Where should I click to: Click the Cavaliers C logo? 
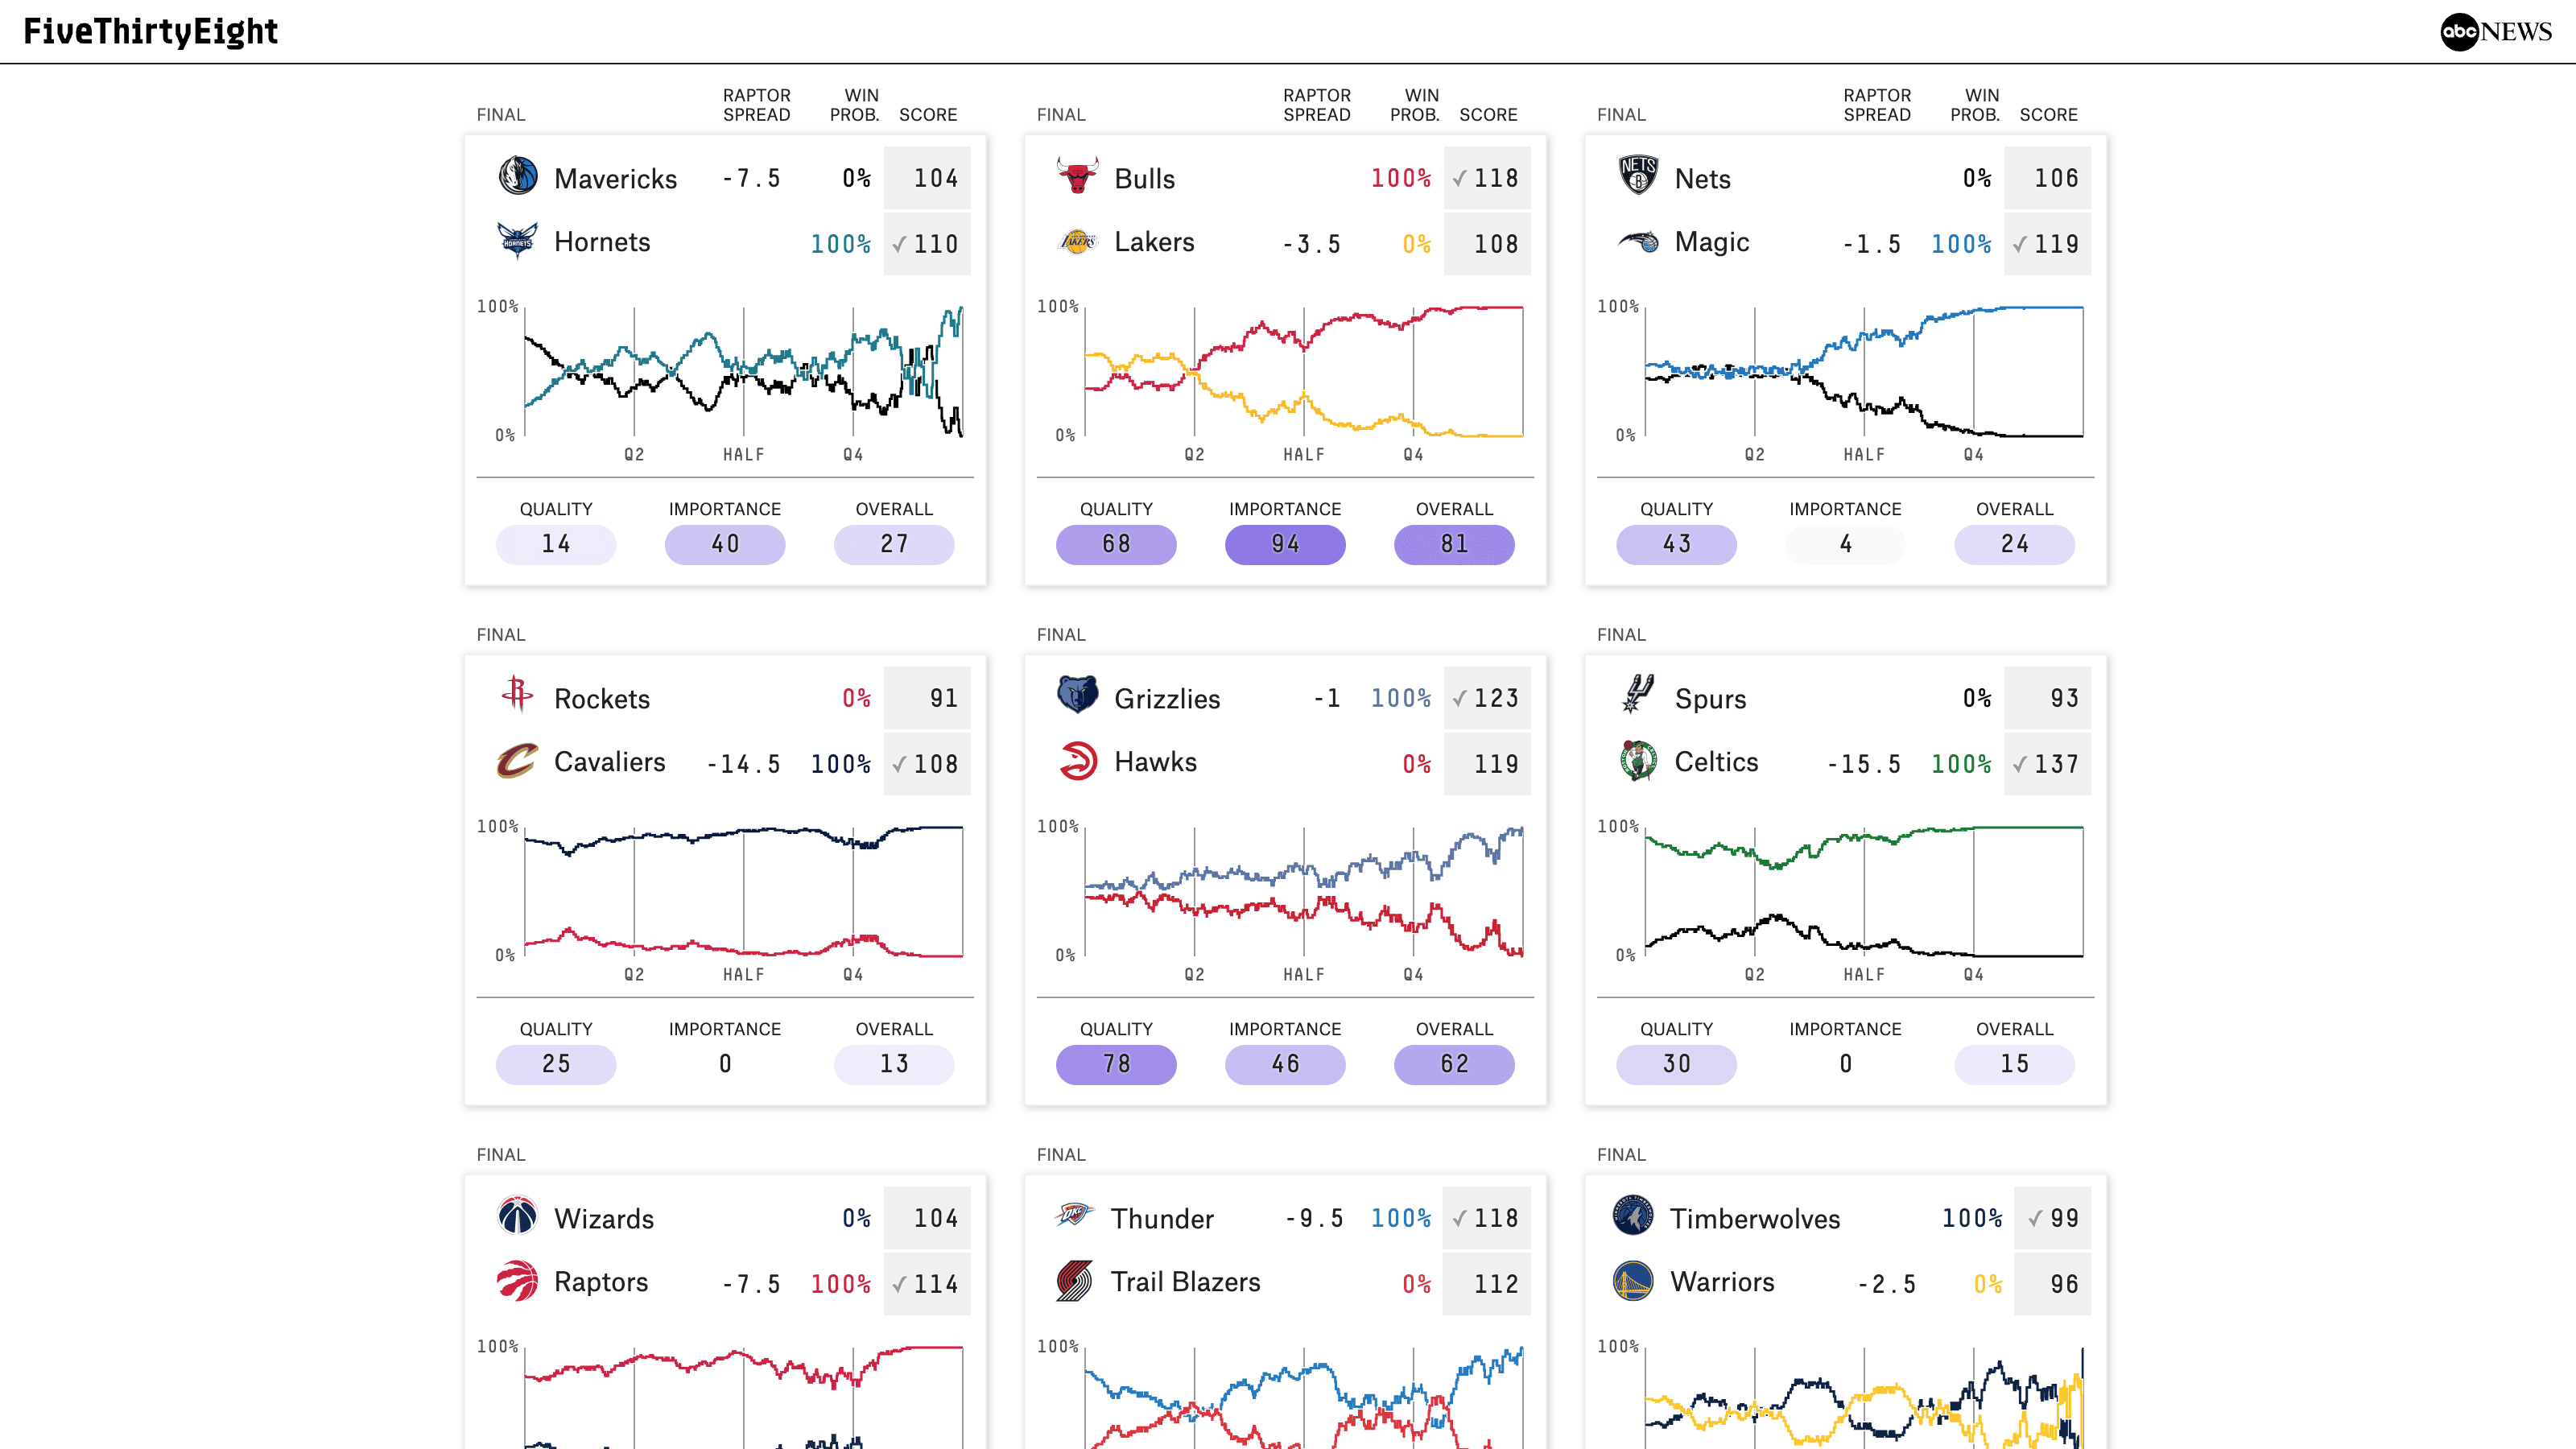point(517,762)
